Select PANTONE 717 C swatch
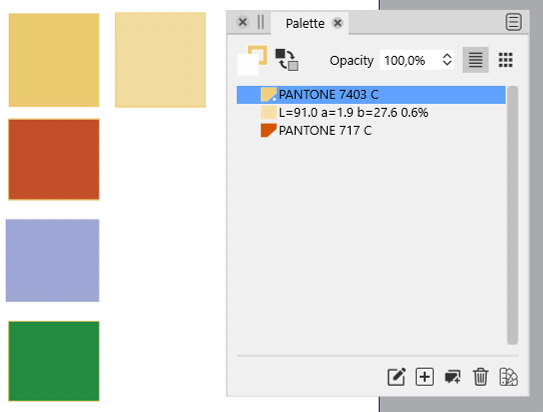Viewport: 543px width, 412px height. [371, 131]
